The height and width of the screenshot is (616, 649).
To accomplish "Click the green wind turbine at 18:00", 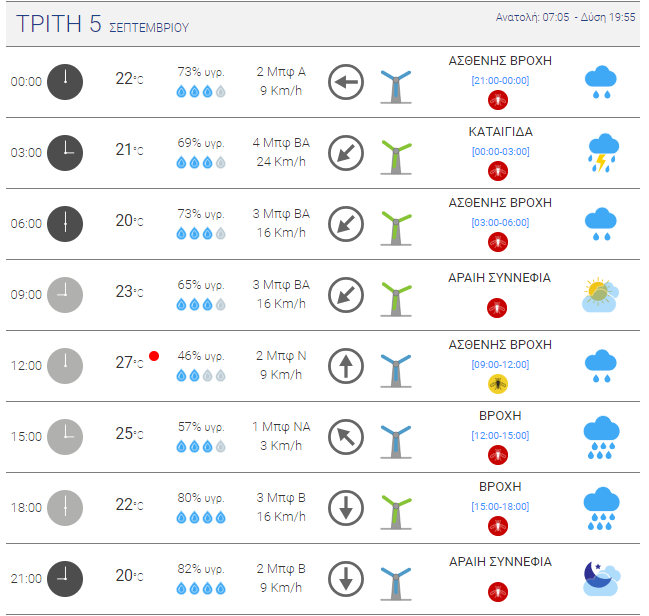I will 396,512.
